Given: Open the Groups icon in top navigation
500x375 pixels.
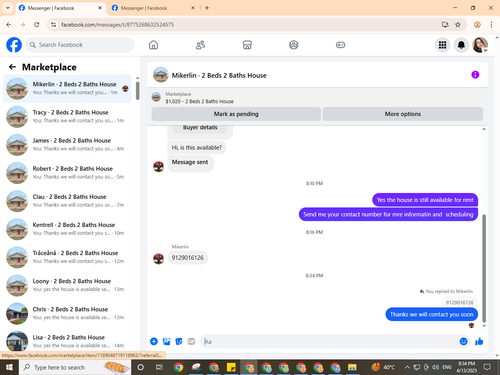Looking at the screenshot, I should (294, 45).
